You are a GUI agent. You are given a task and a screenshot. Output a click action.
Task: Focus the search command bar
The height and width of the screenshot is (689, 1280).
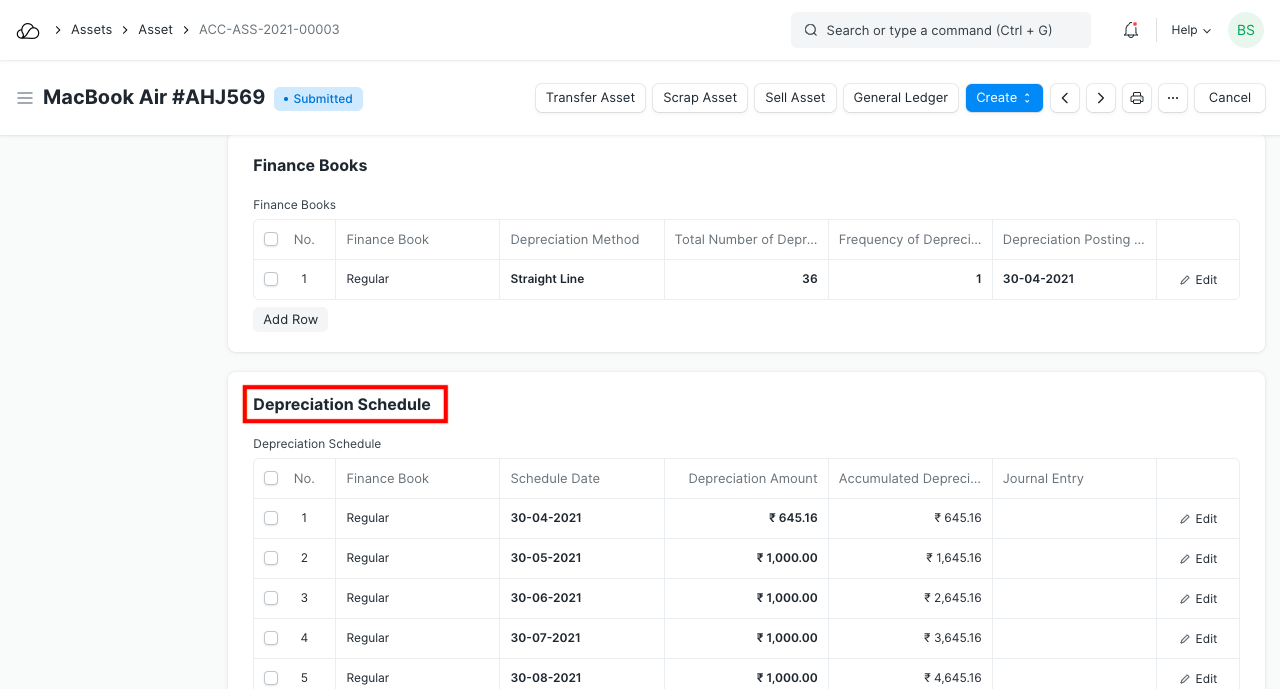940,30
